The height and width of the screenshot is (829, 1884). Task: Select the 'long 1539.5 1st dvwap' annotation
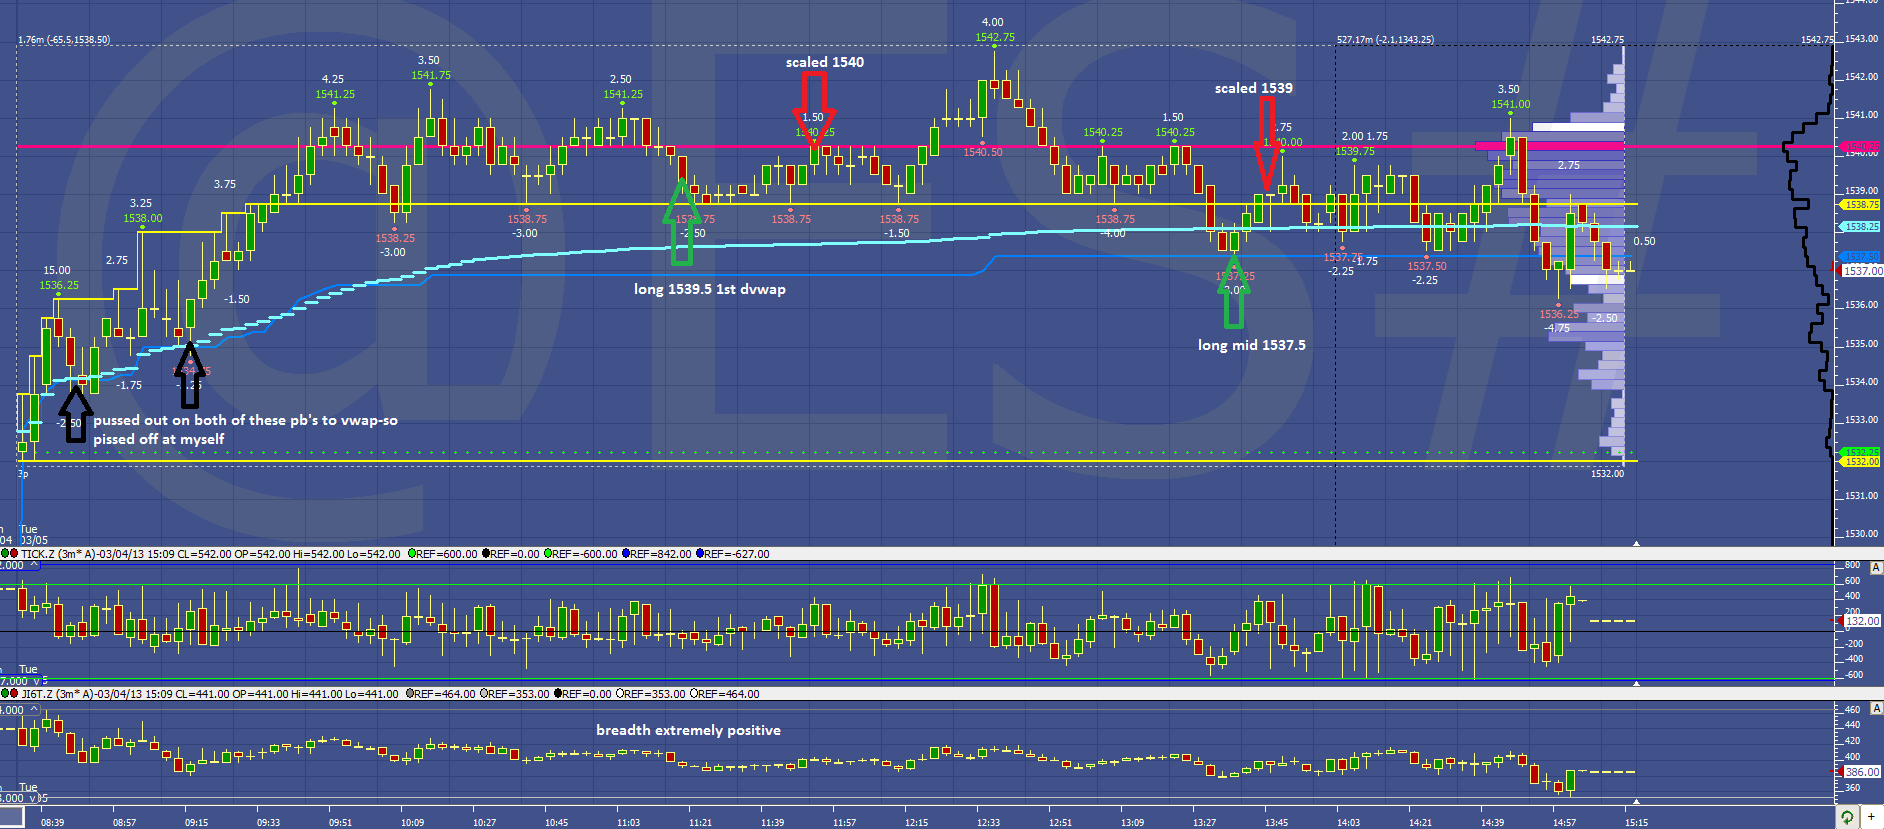click(710, 289)
